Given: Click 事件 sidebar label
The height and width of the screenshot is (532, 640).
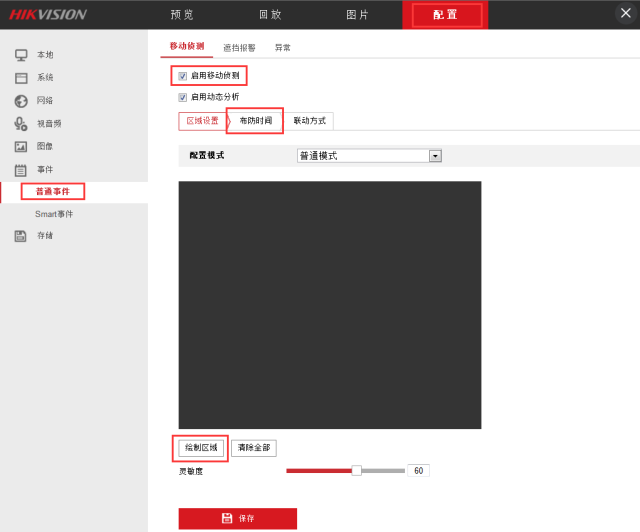Looking at the screenshot, I should (45, 169).
